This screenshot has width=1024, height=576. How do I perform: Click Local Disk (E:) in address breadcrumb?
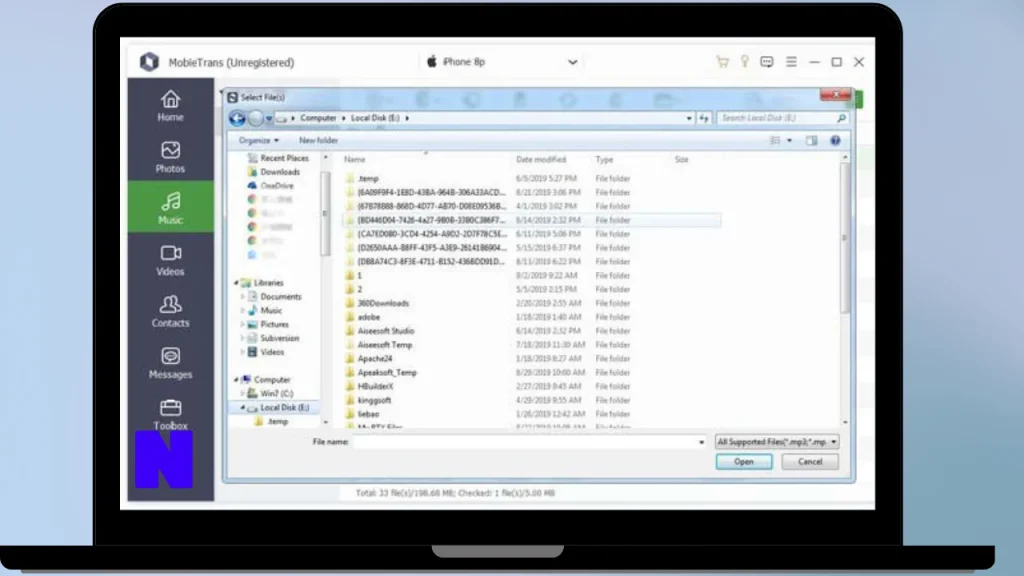375,118
